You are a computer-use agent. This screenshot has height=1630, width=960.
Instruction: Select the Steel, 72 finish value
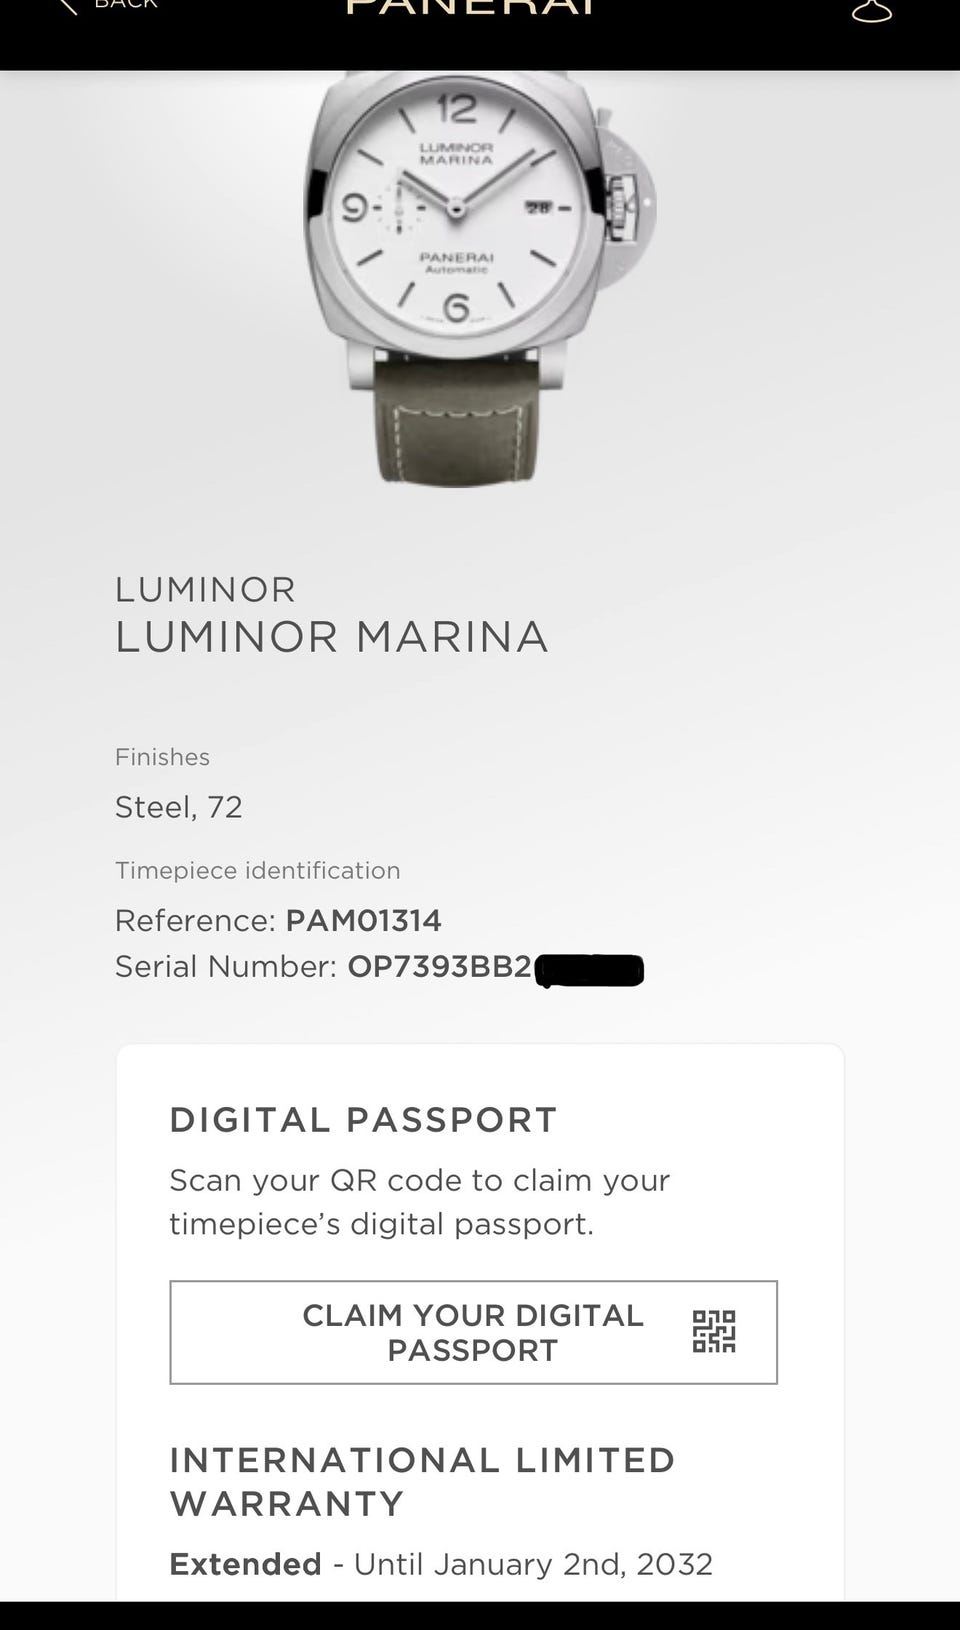[179, 807]
